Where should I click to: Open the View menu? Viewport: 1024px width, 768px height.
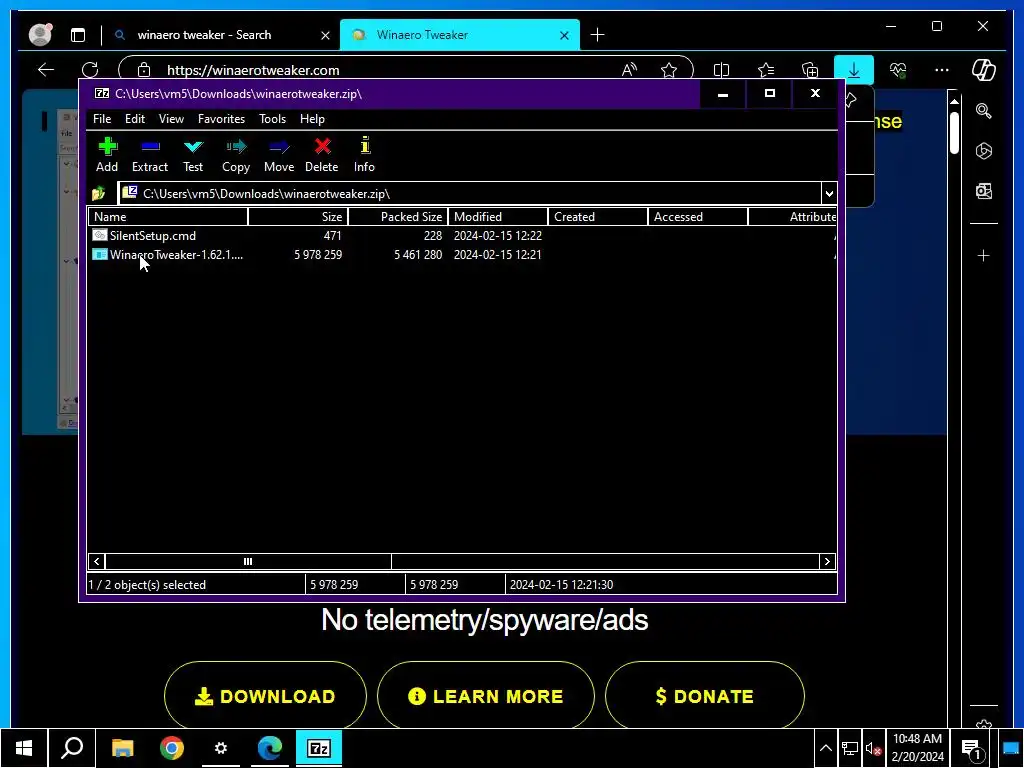[x=171, y=119]
